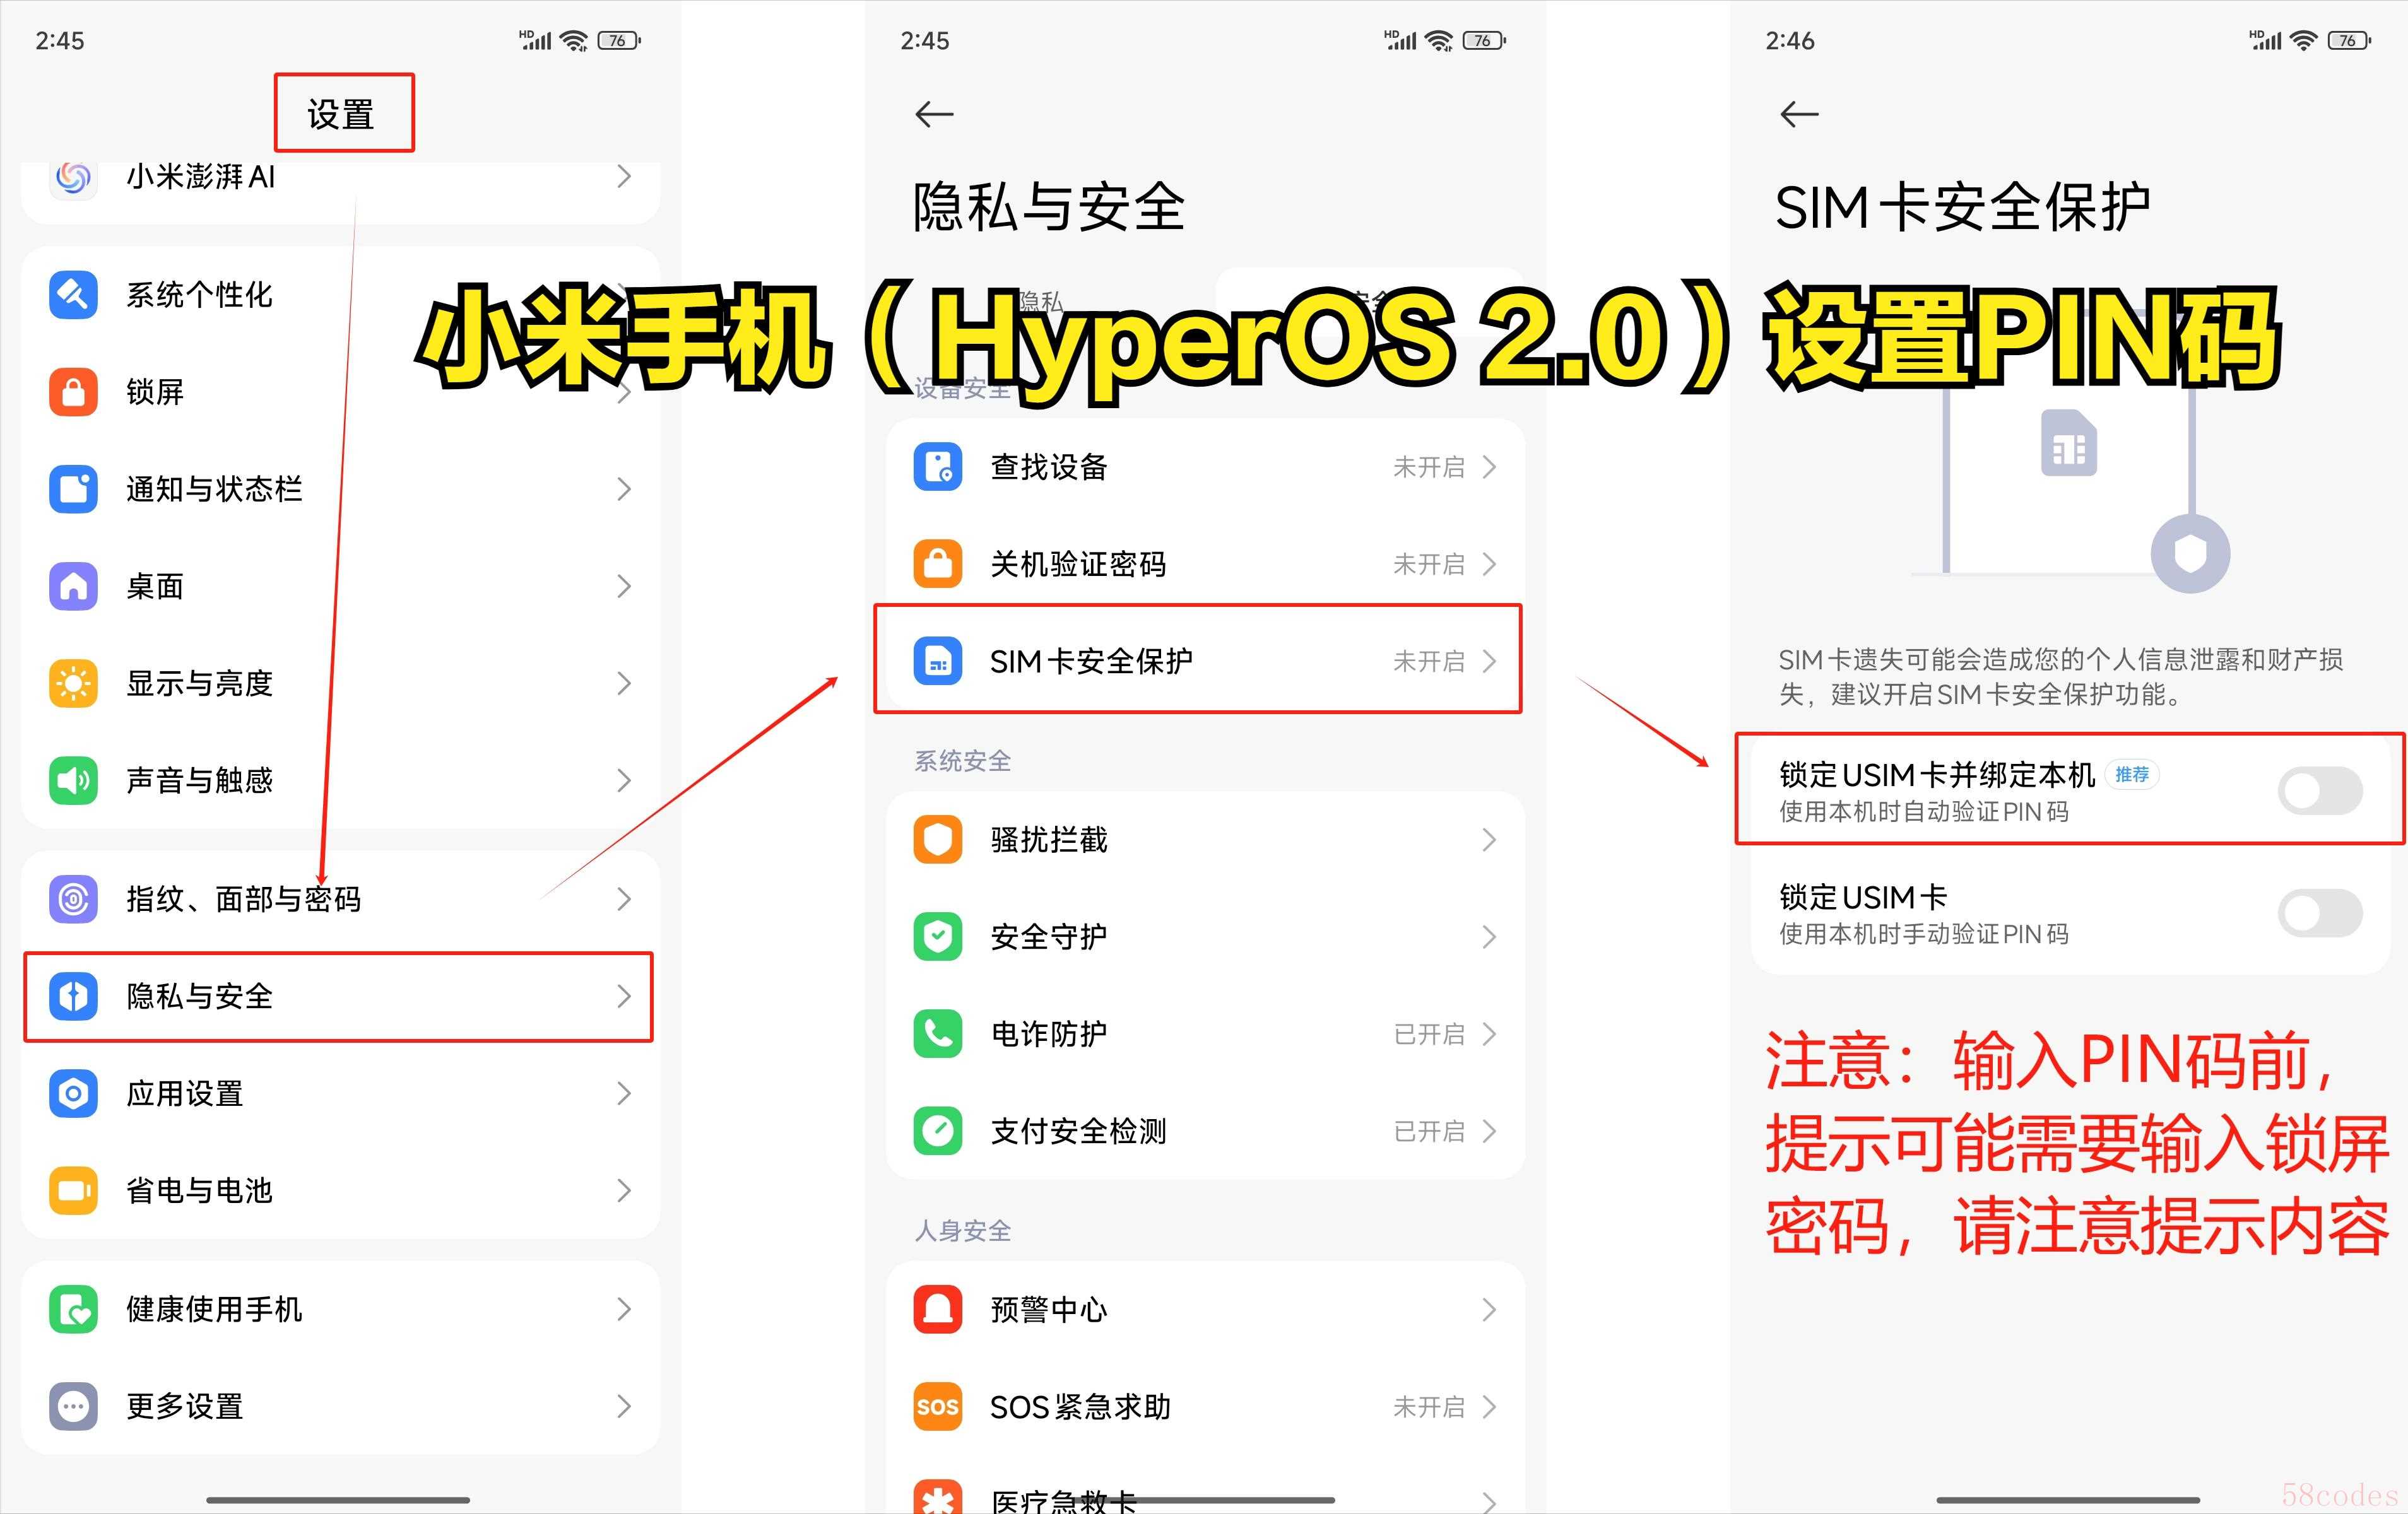The height and width of the screenshot is (1514, 2408).
Task: Tap the 推荐 badge
Action: pyautogui.click(x=2132, y=774)
